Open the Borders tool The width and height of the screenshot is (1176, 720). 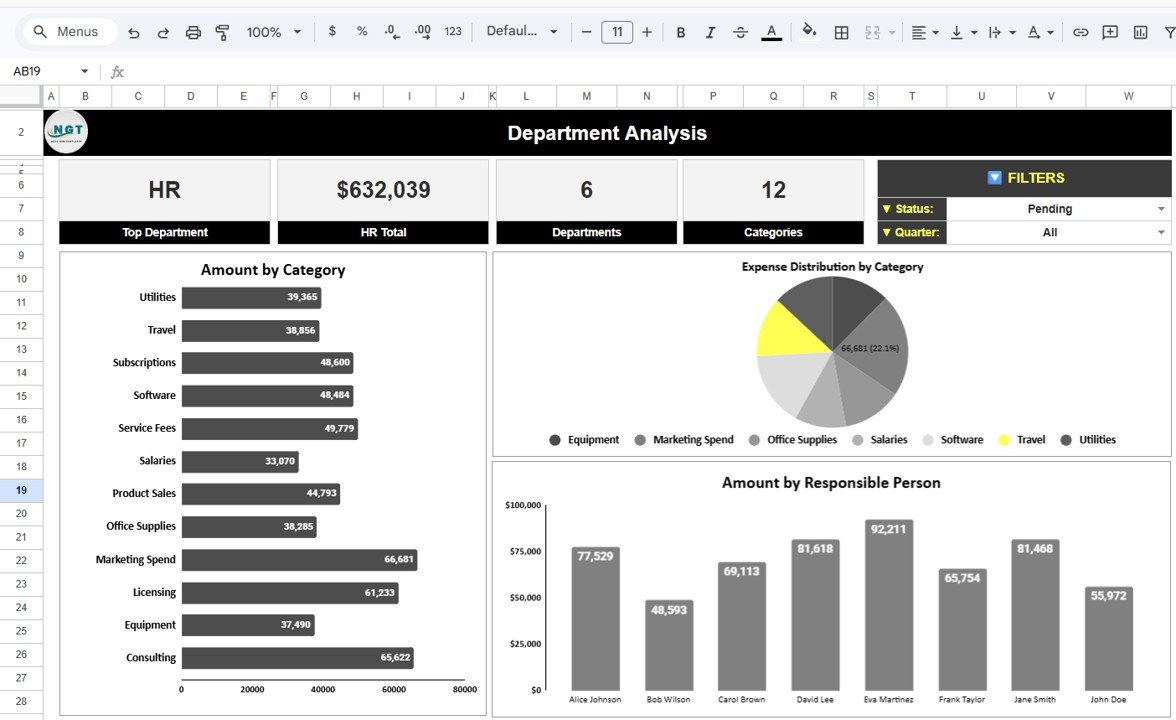click(x=841, y=31)
